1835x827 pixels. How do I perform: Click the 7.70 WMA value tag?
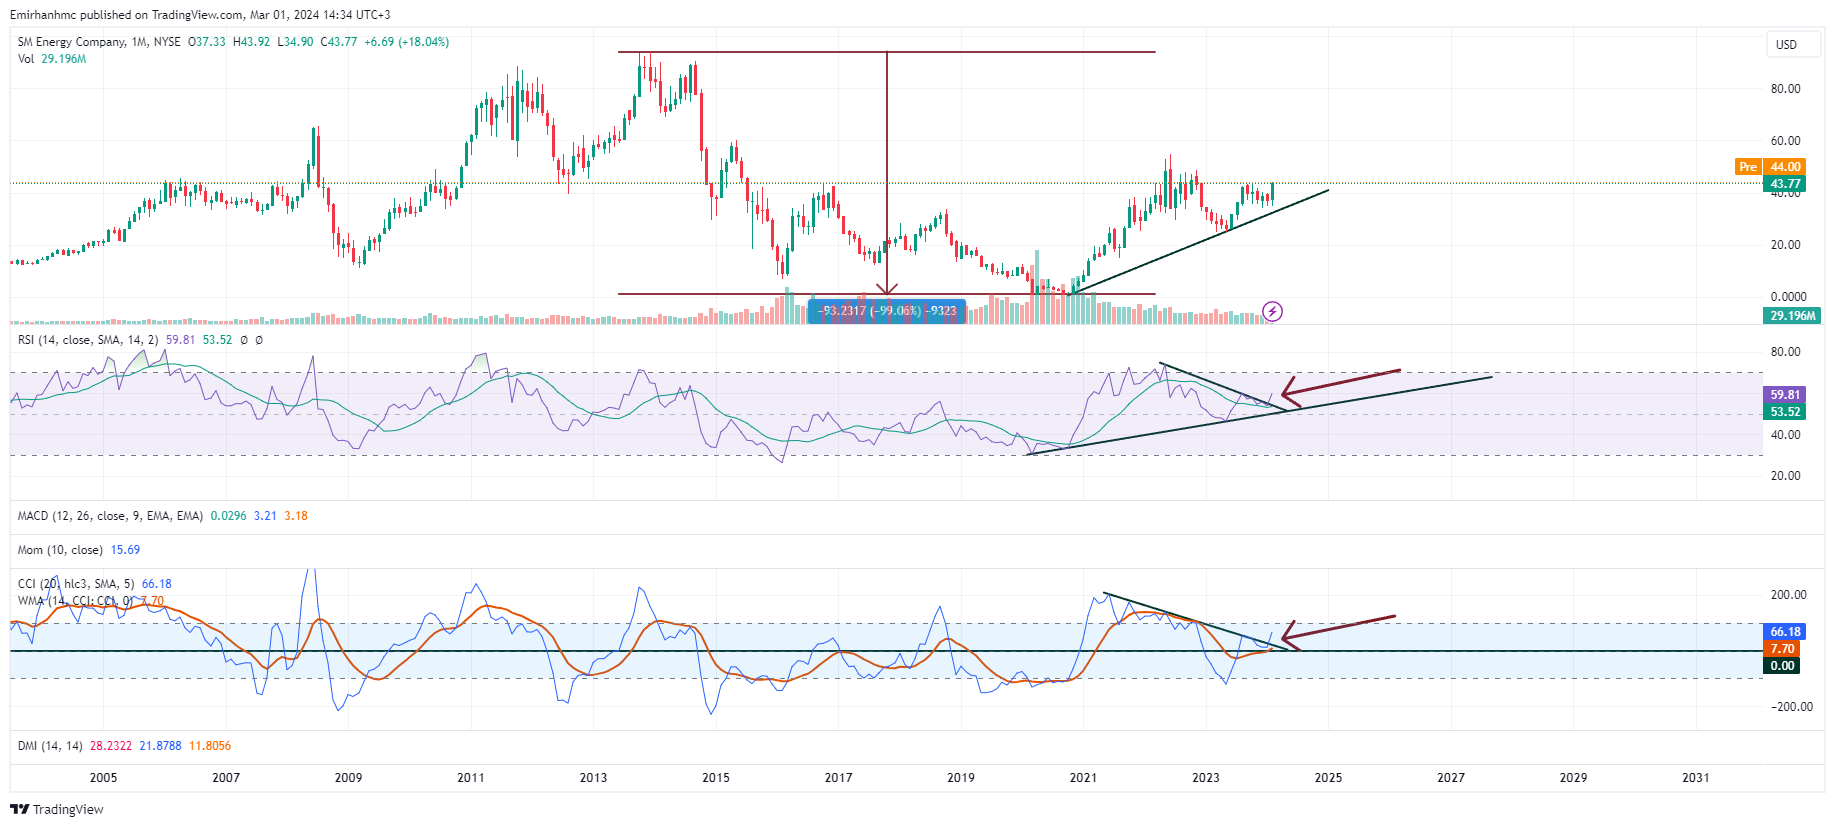click(1783, 649)
